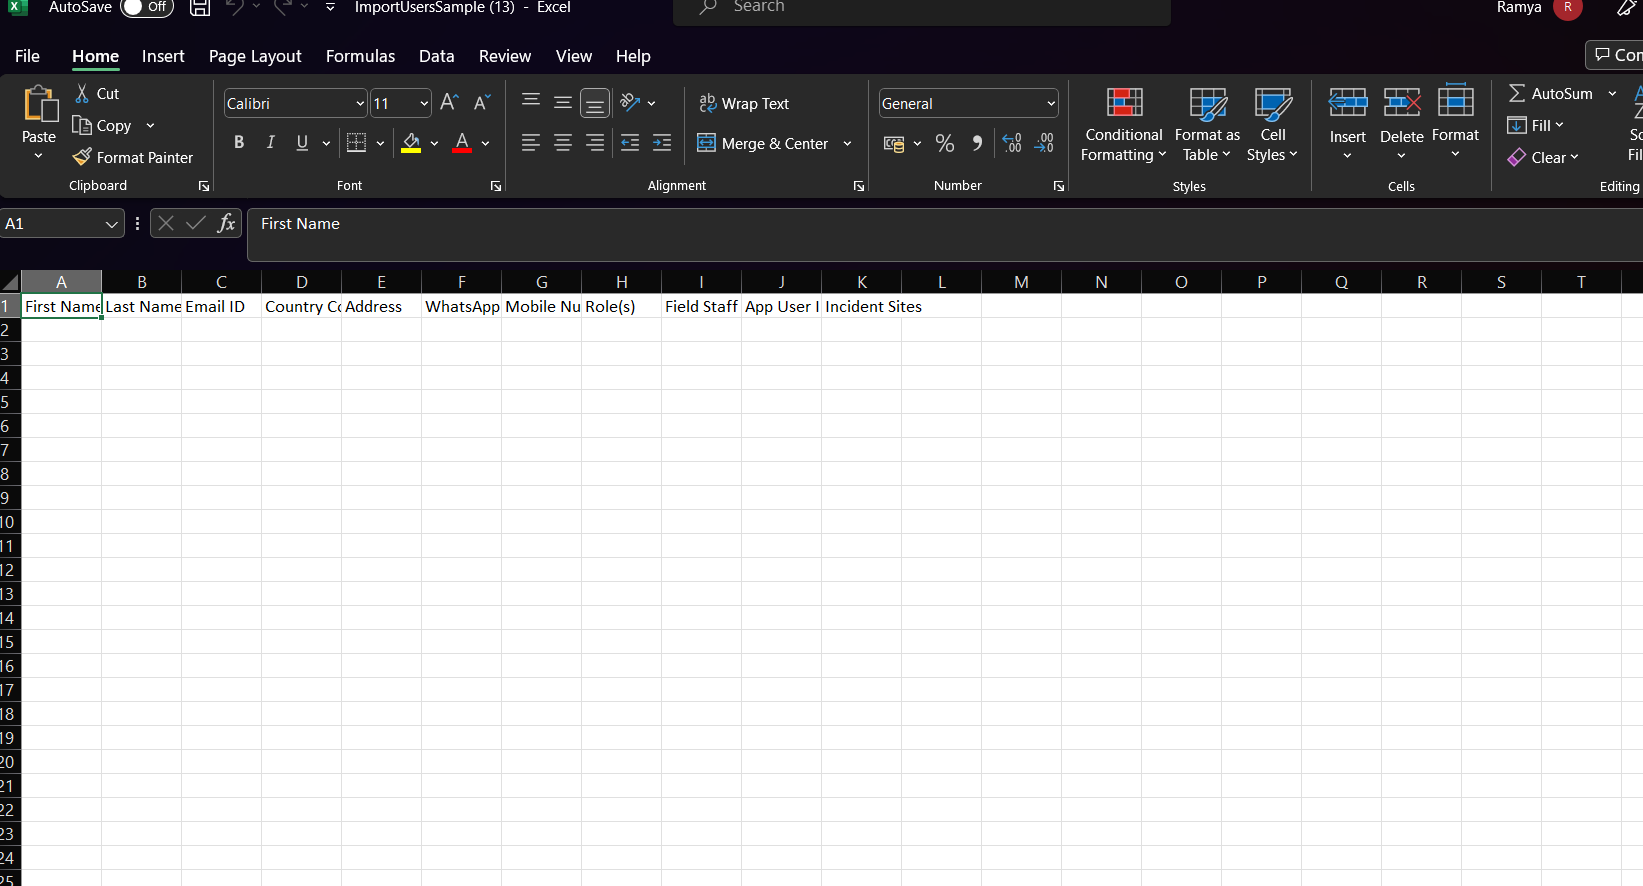Toggle Bold formatting

[239, 143]
